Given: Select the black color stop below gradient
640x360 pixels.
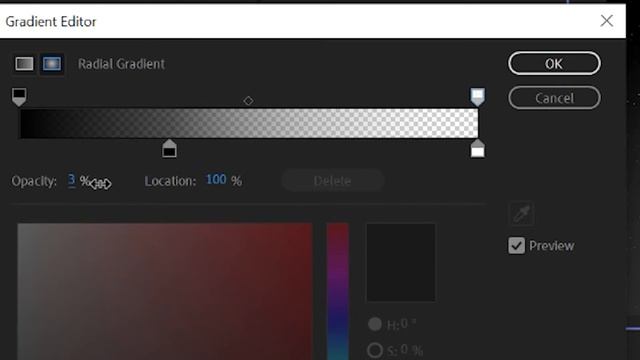Looking at the screenshot, I should (x=169, y=149).
